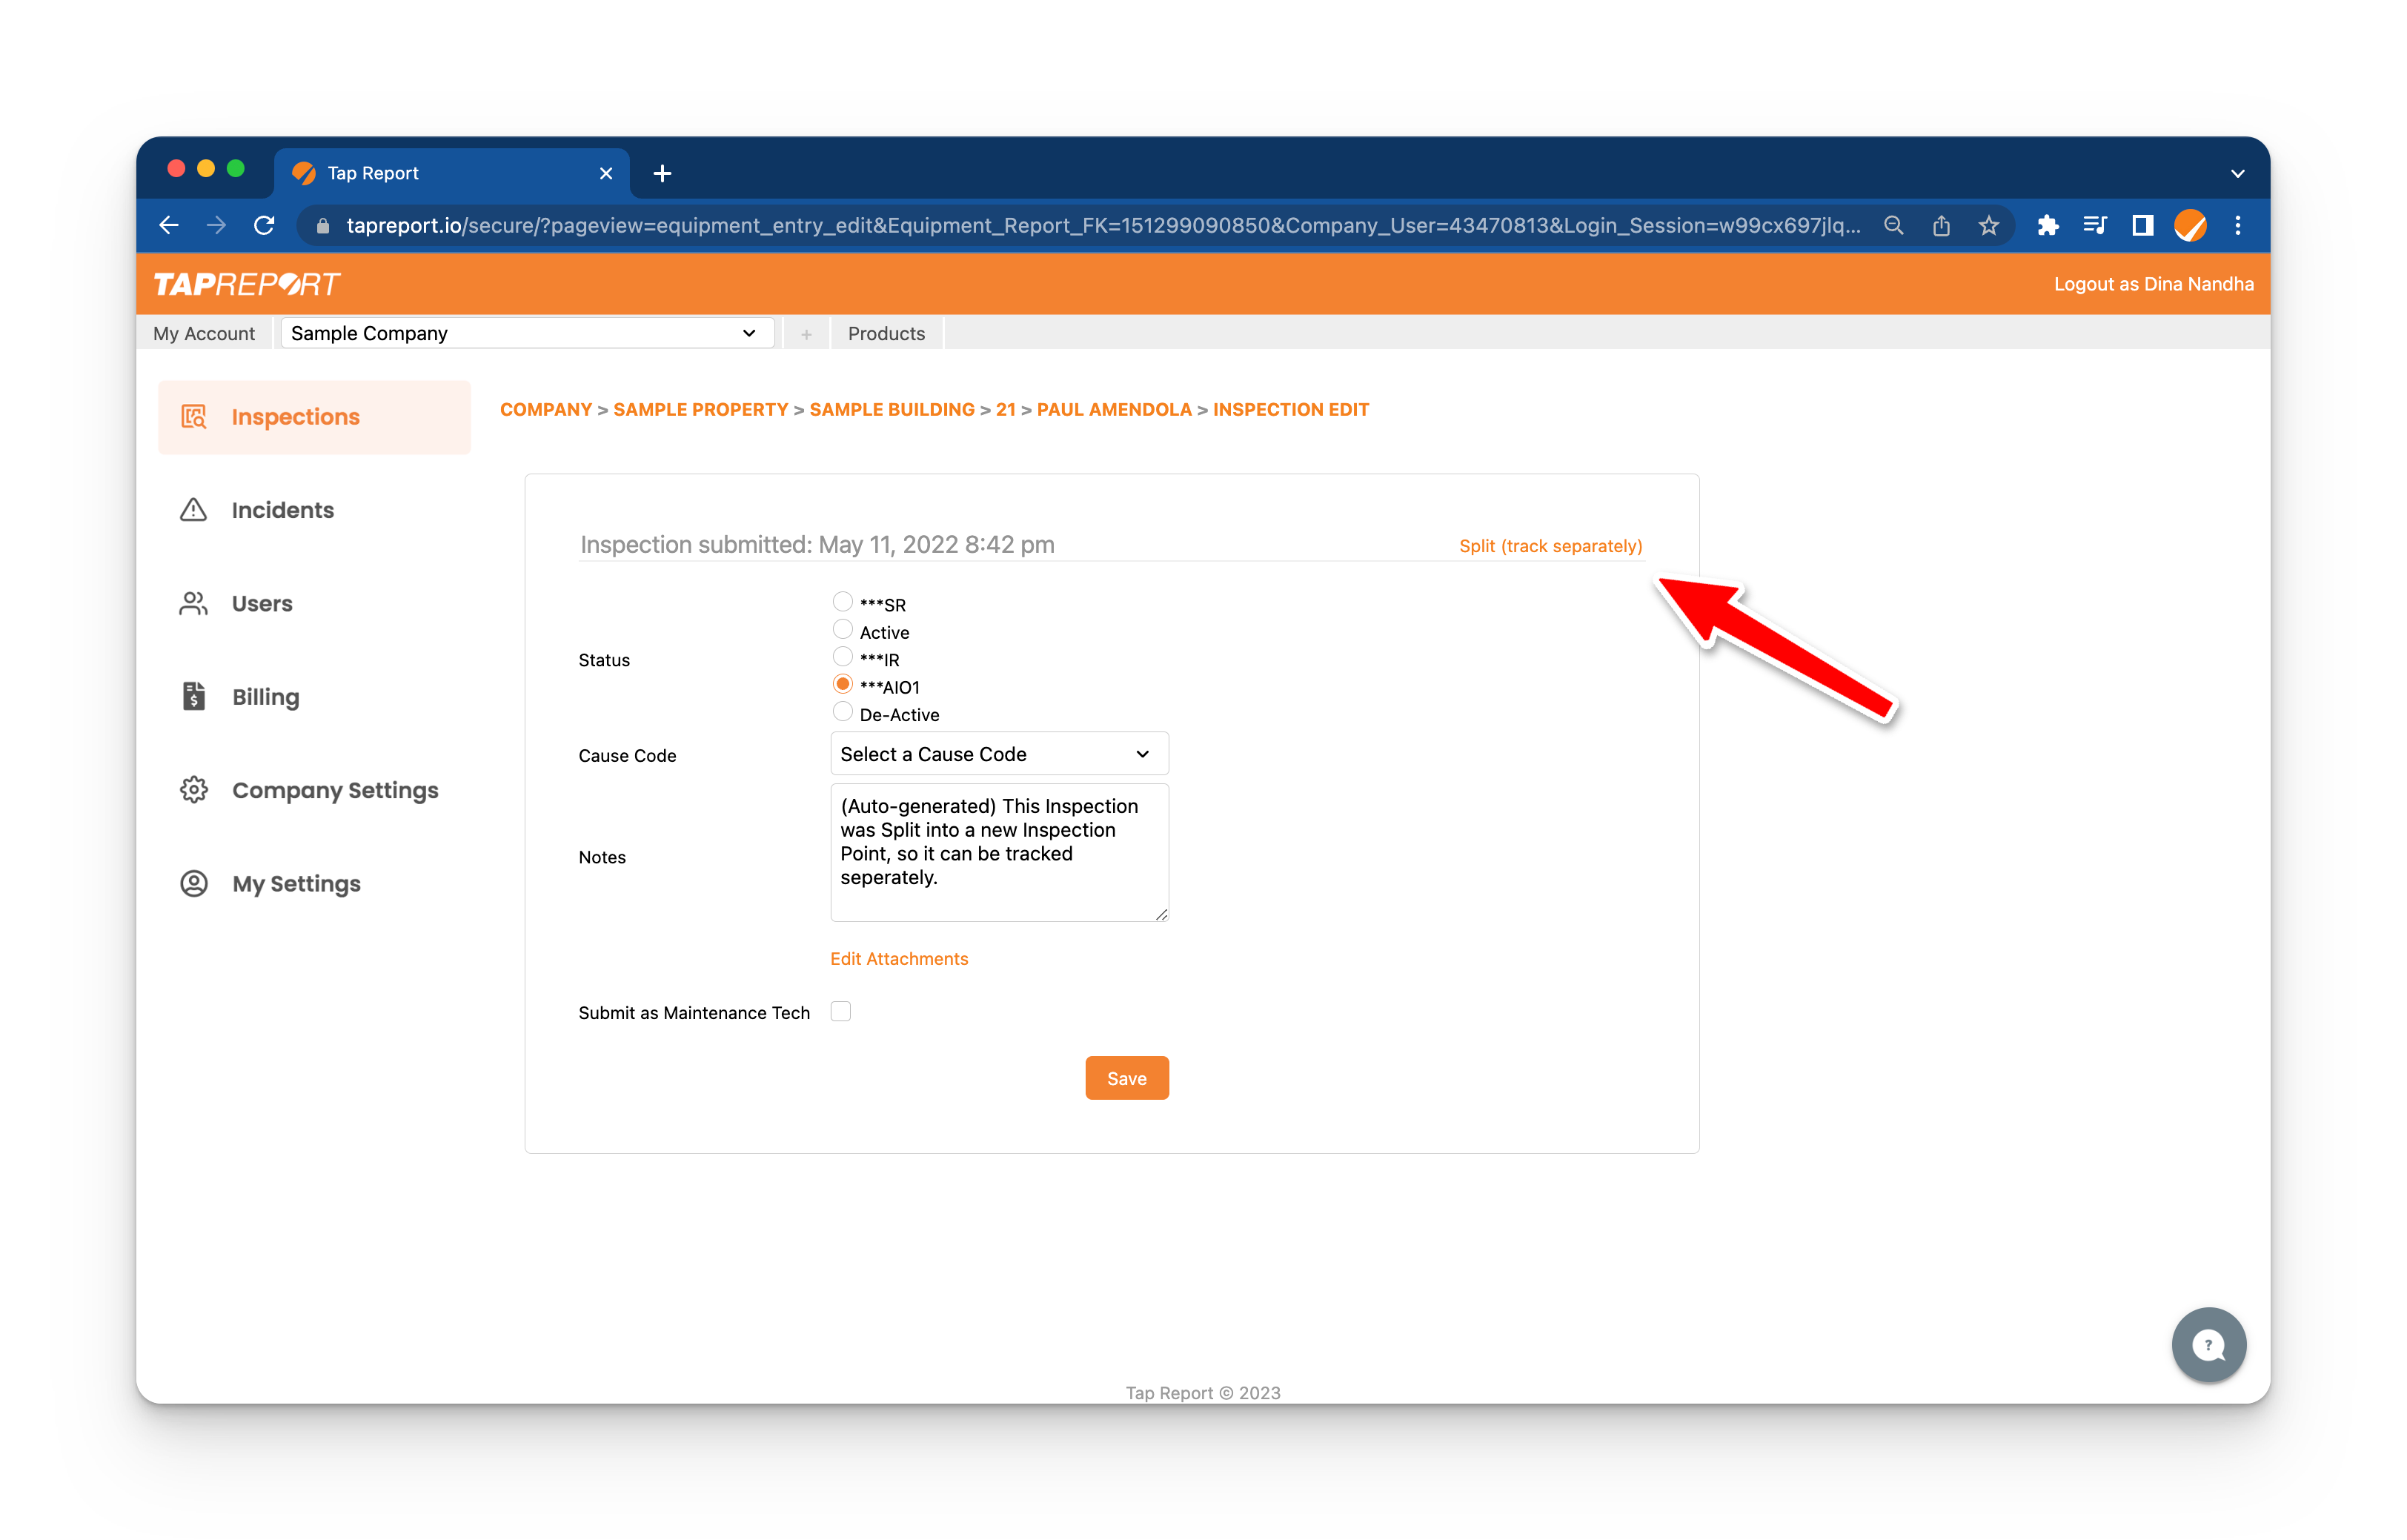Click the Users sidebar icon
Image resolution: width=2407 pixels, height=1540 pixels.
pyautogui.click(x=193, y=603)
